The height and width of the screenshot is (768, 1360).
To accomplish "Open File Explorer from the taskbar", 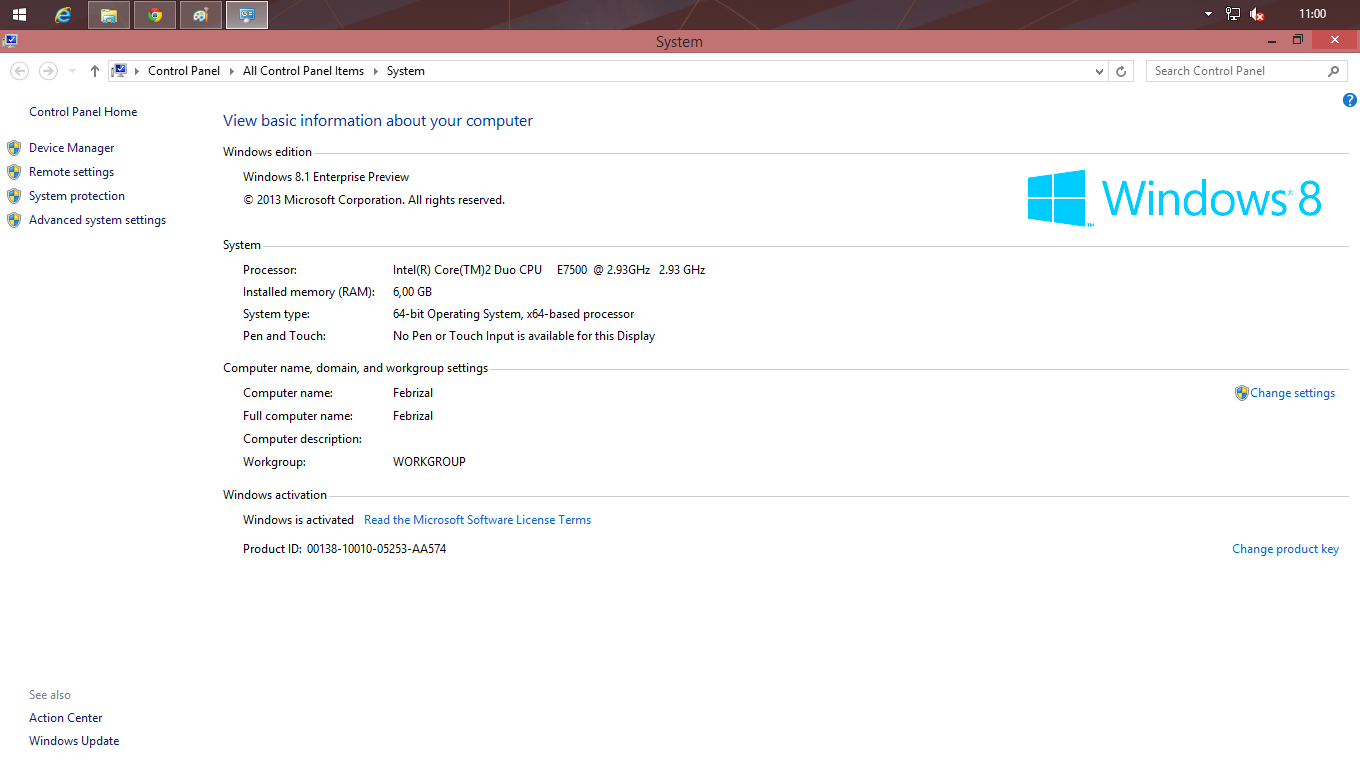I will coord(108,15).
